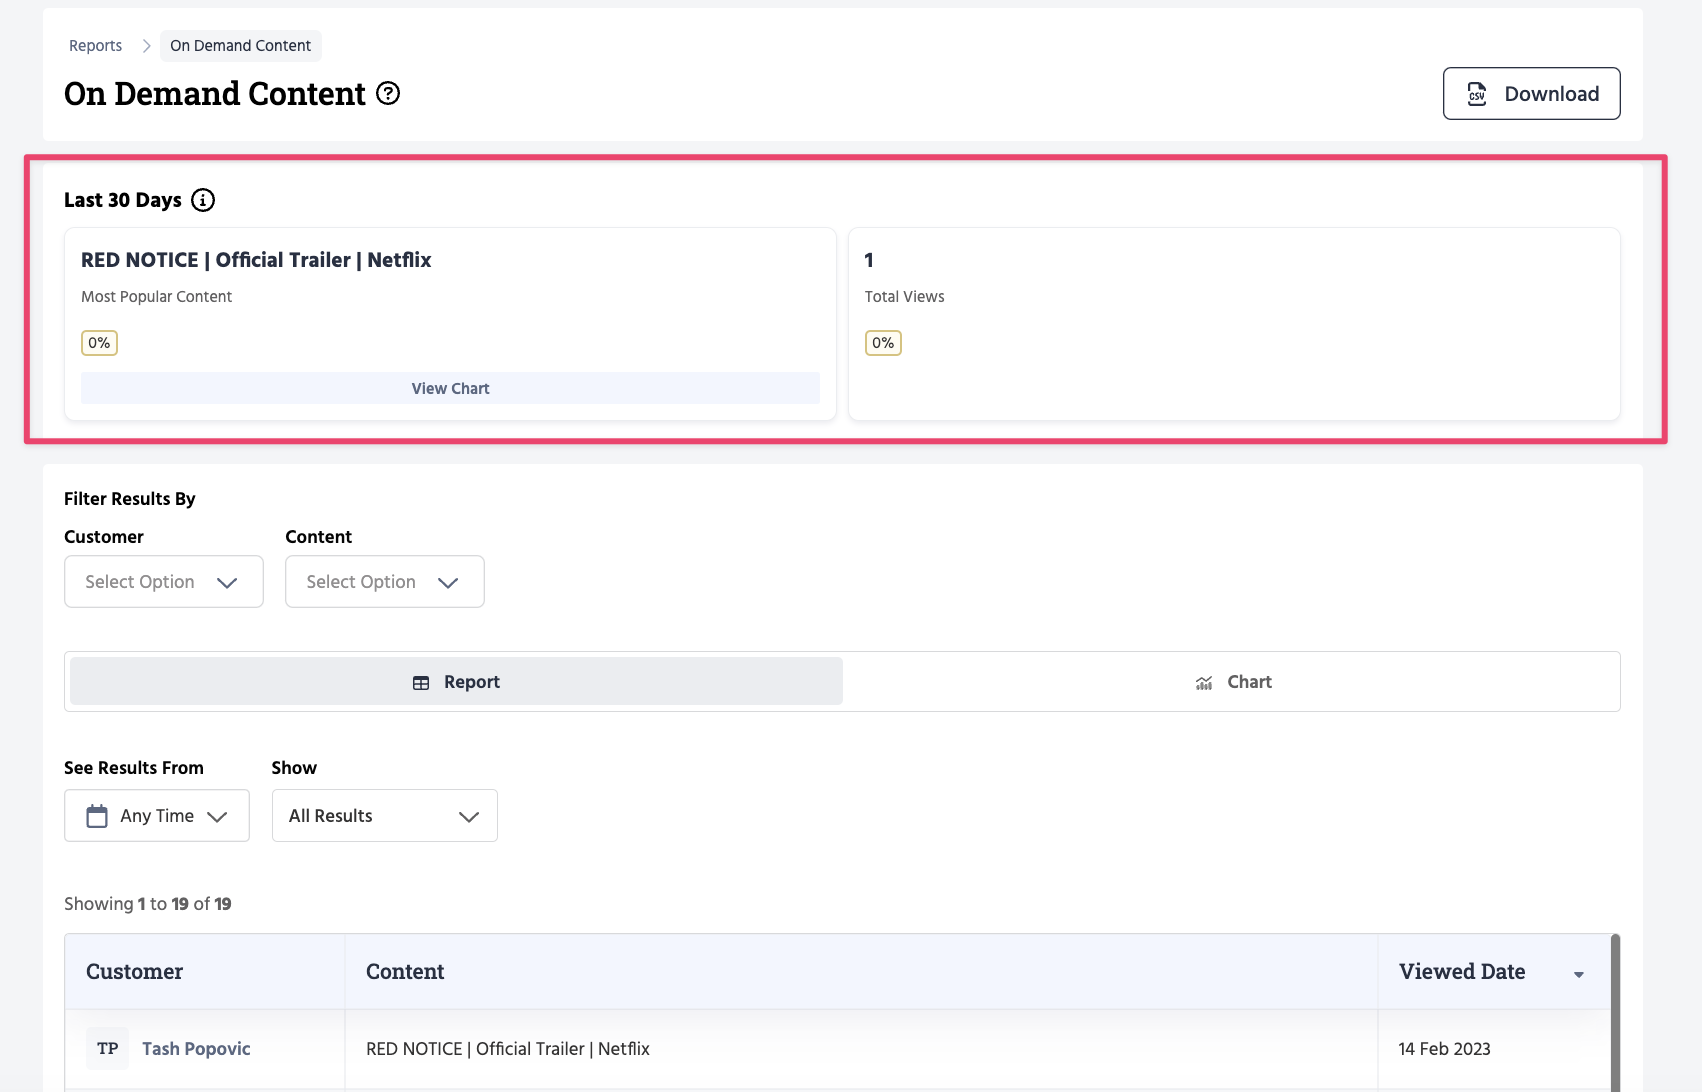Go to Reports in the breadcrumb

tap(95, 46)
